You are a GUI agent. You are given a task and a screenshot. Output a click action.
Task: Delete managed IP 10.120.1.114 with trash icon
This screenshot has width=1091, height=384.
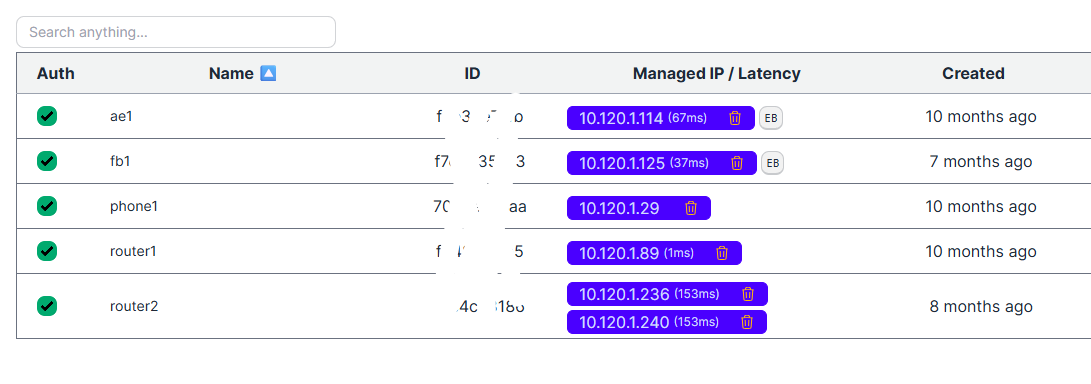tap(735, 118)
